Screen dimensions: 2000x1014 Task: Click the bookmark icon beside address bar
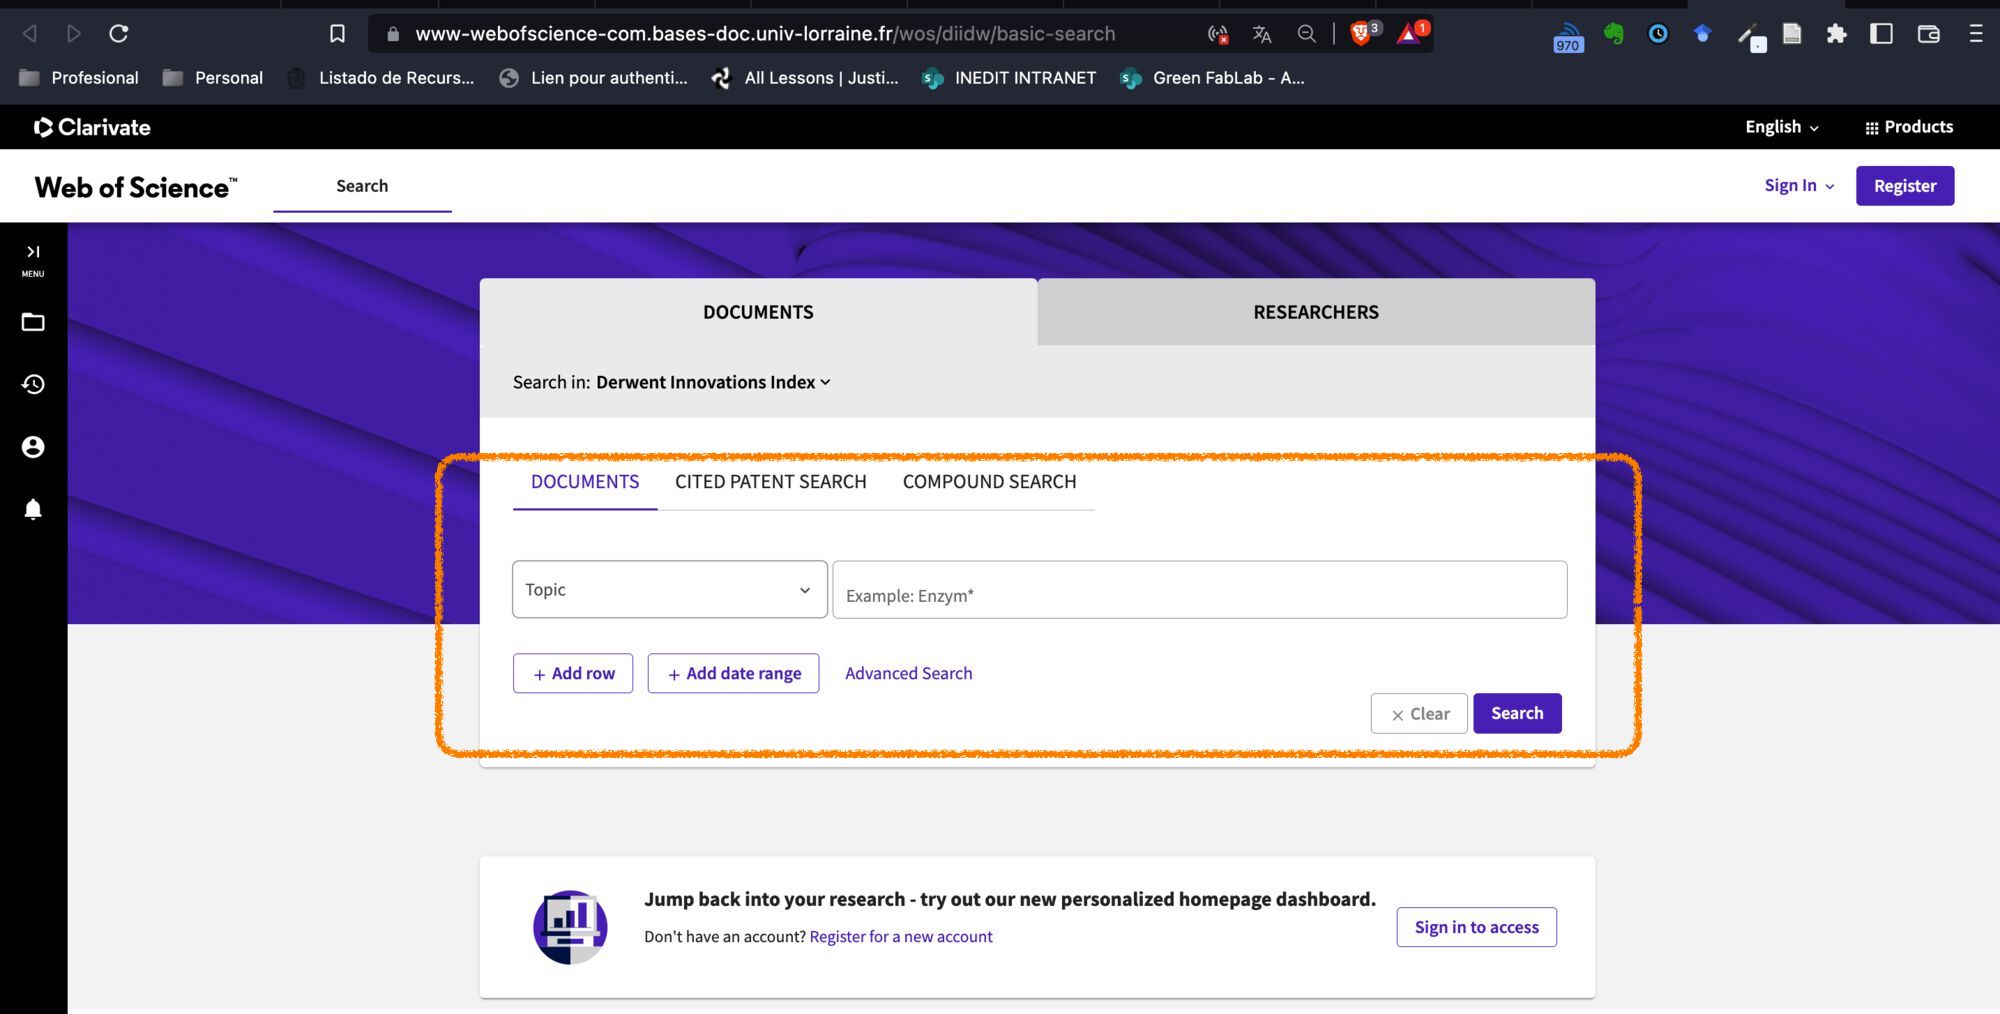tap(337, 34)
